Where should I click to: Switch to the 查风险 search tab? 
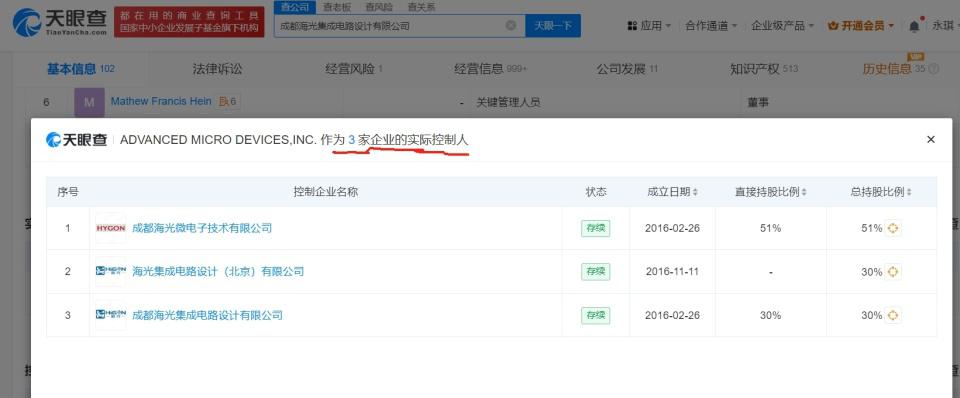point(379,7)
